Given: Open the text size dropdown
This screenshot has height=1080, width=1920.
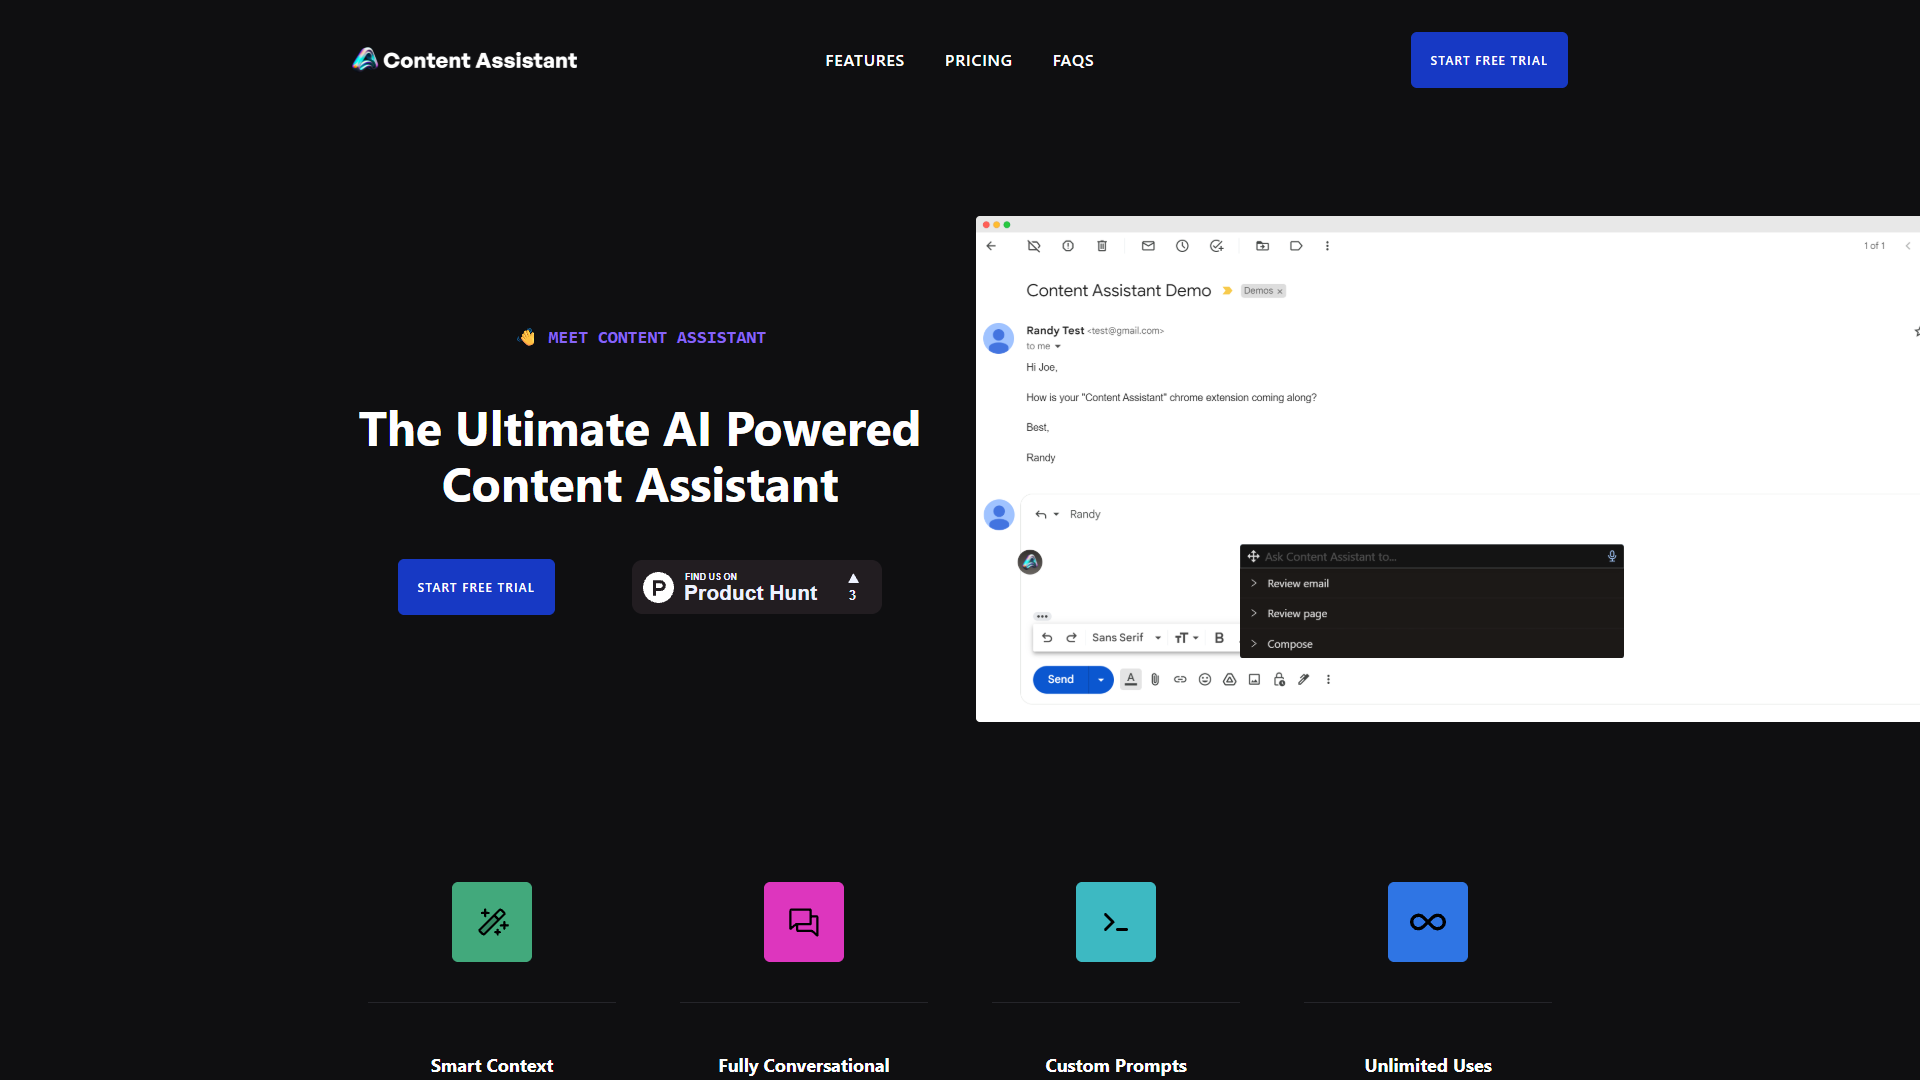Looking at the screenshot, I should click(x=1186, y=638).
